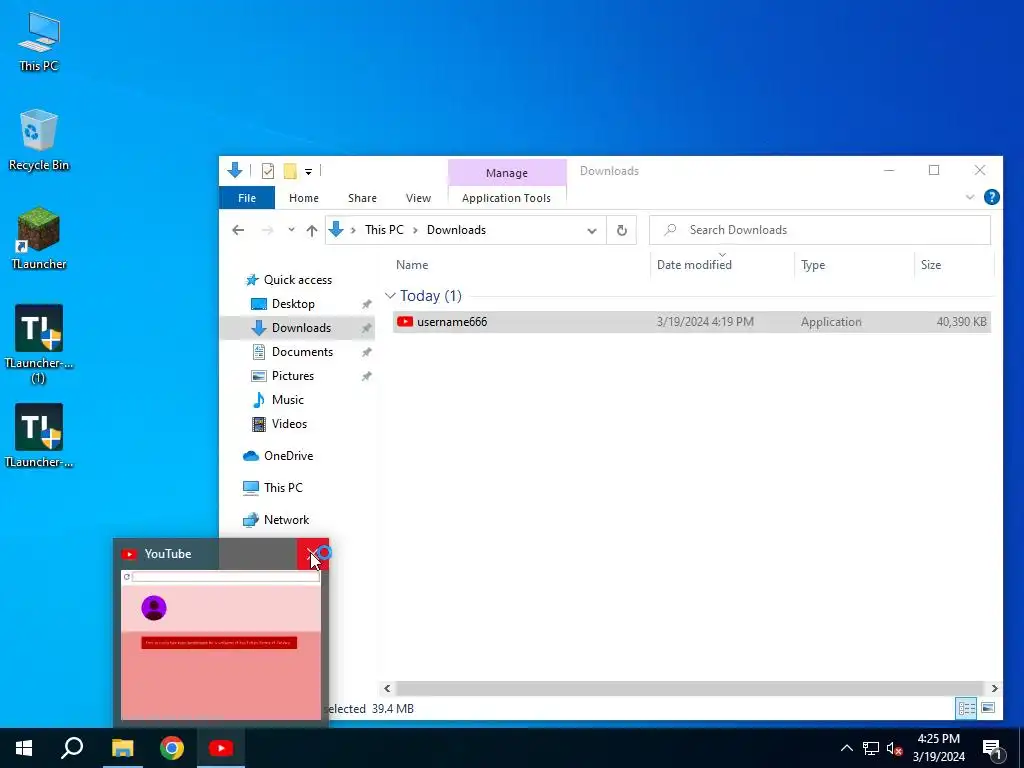This screenshot has height=768, width=1024.
Task: Click Downloads in address breadcrumb
Action: pos(456,230)
